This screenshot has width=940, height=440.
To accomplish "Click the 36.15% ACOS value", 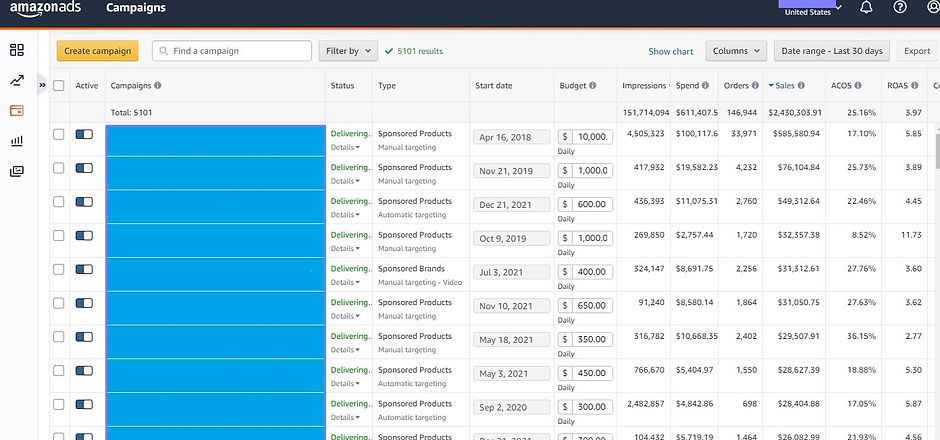I will (x=861, y=336).
